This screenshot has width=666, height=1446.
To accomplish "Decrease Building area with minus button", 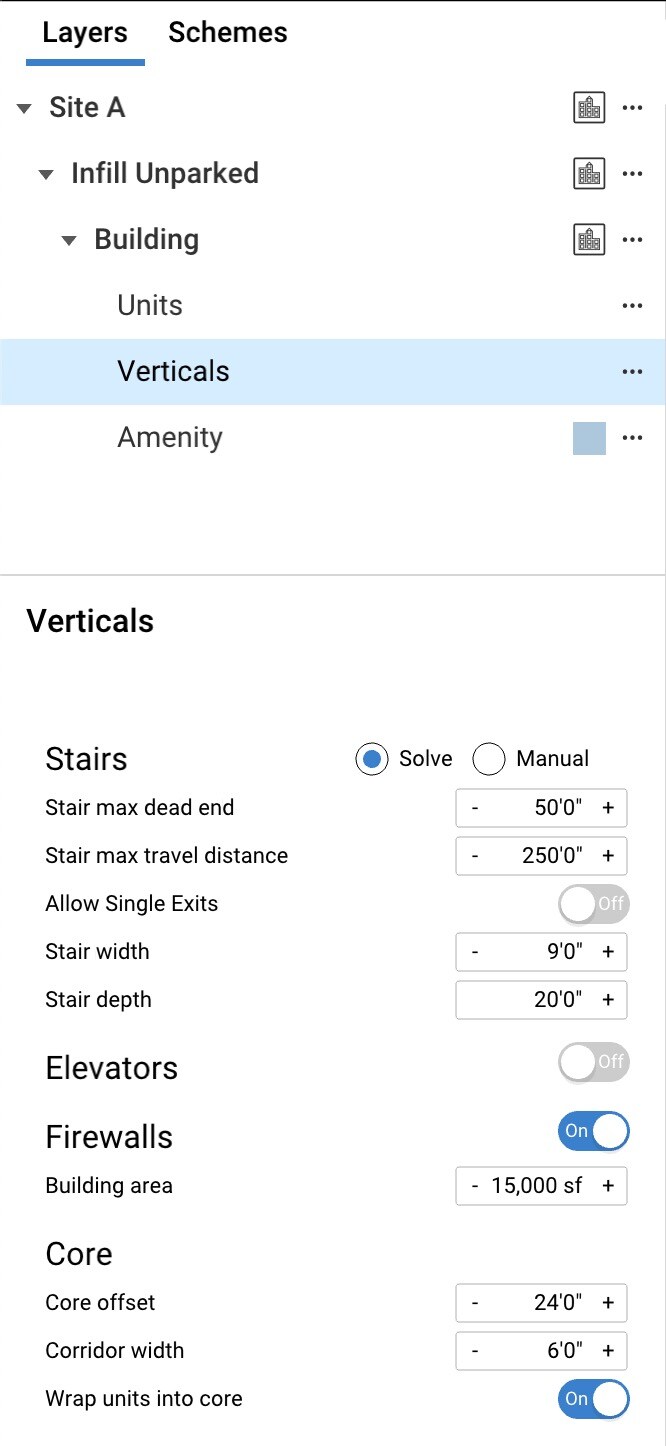I will (x=475, y=1185).
